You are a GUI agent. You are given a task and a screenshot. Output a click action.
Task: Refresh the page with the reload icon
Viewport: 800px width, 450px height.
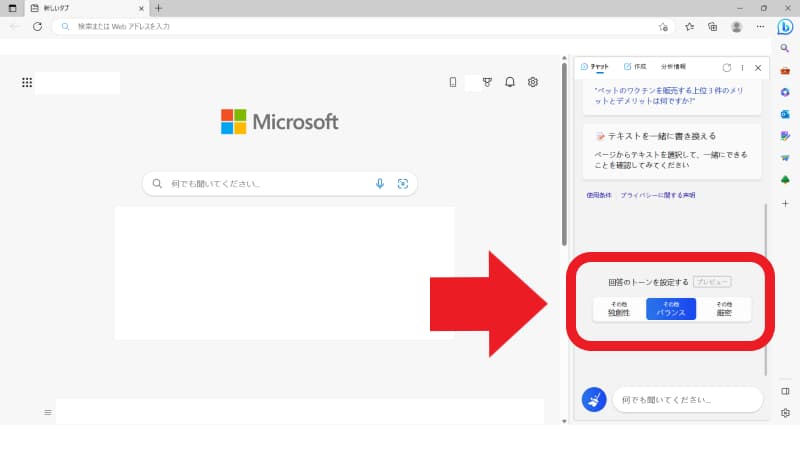[37, 27]
